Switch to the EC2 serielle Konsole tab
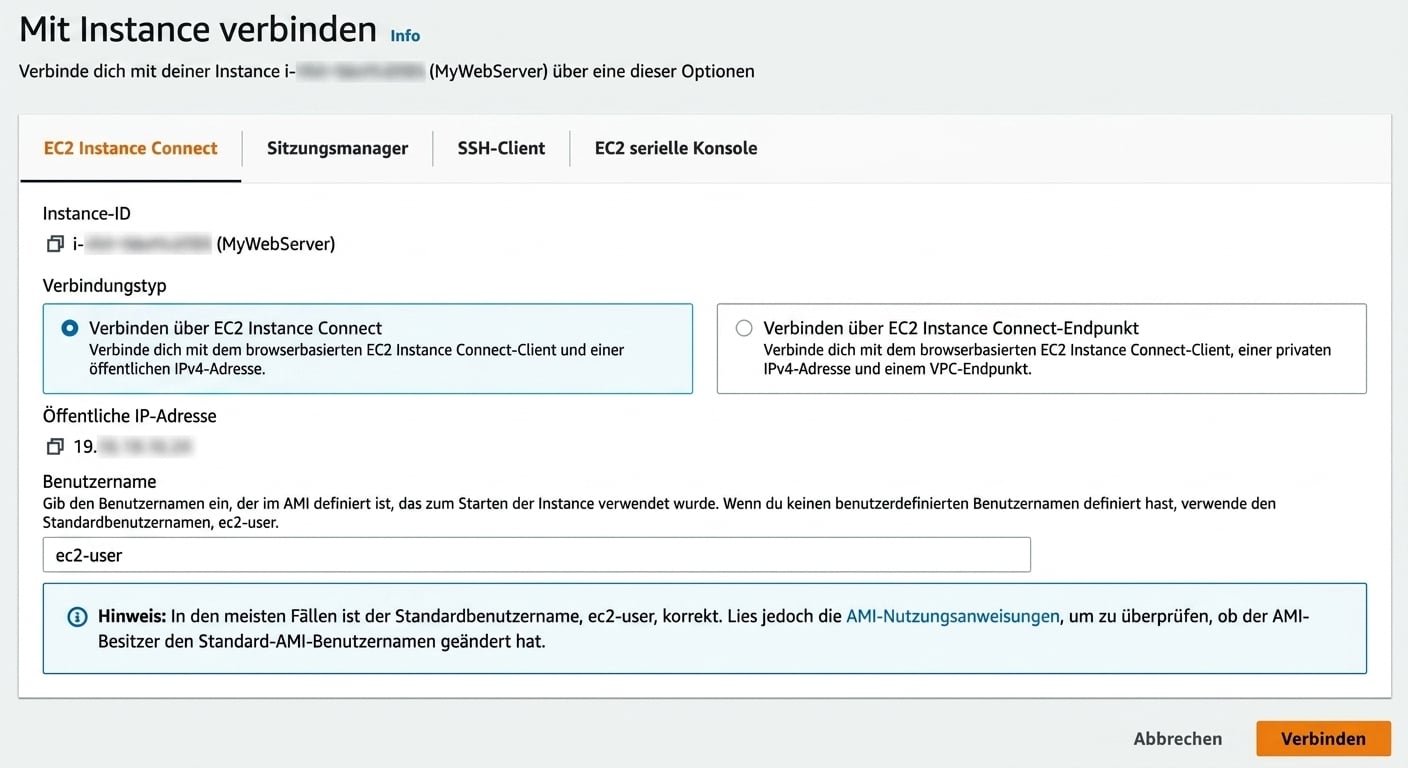 click(x=675, y=148)
